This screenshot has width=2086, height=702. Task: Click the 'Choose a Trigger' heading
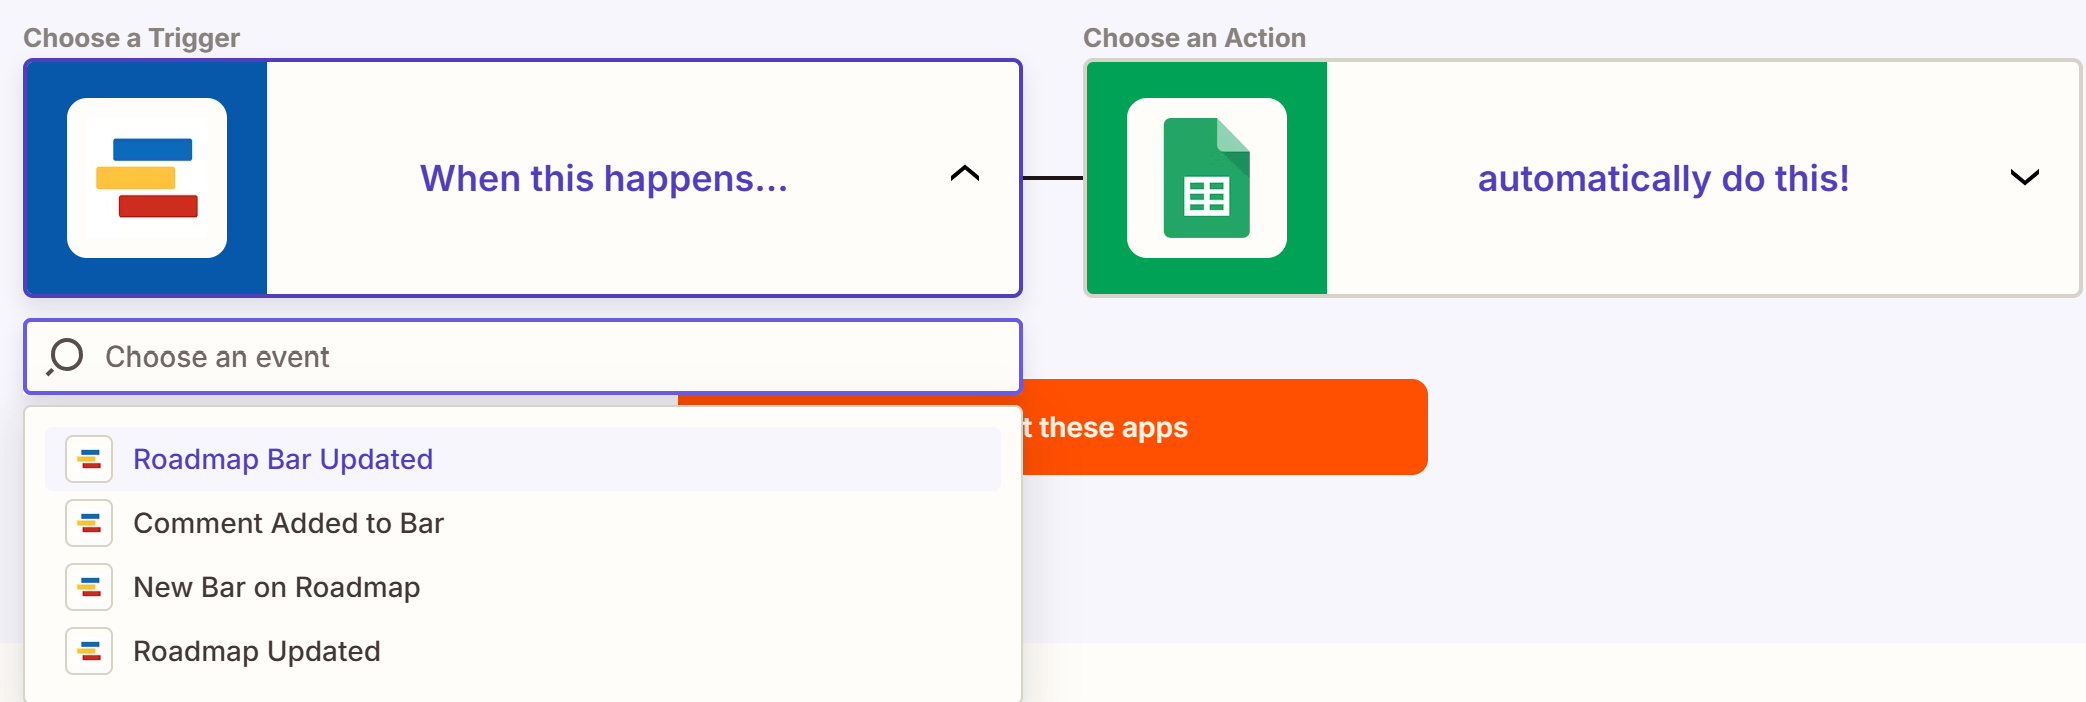132,38
